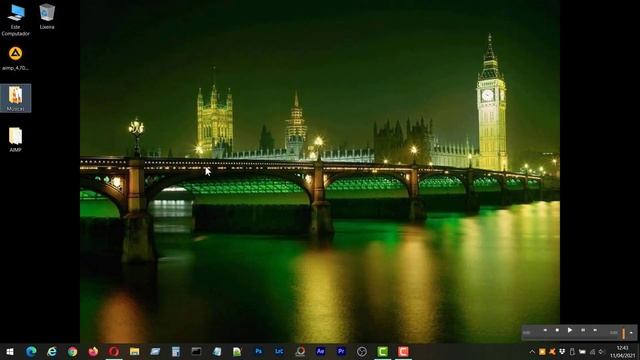The height and width of the screenshot is (360, 640).
Task: Launch Microsoft Edge from the taskbar
Action: [x=31, y=351]
